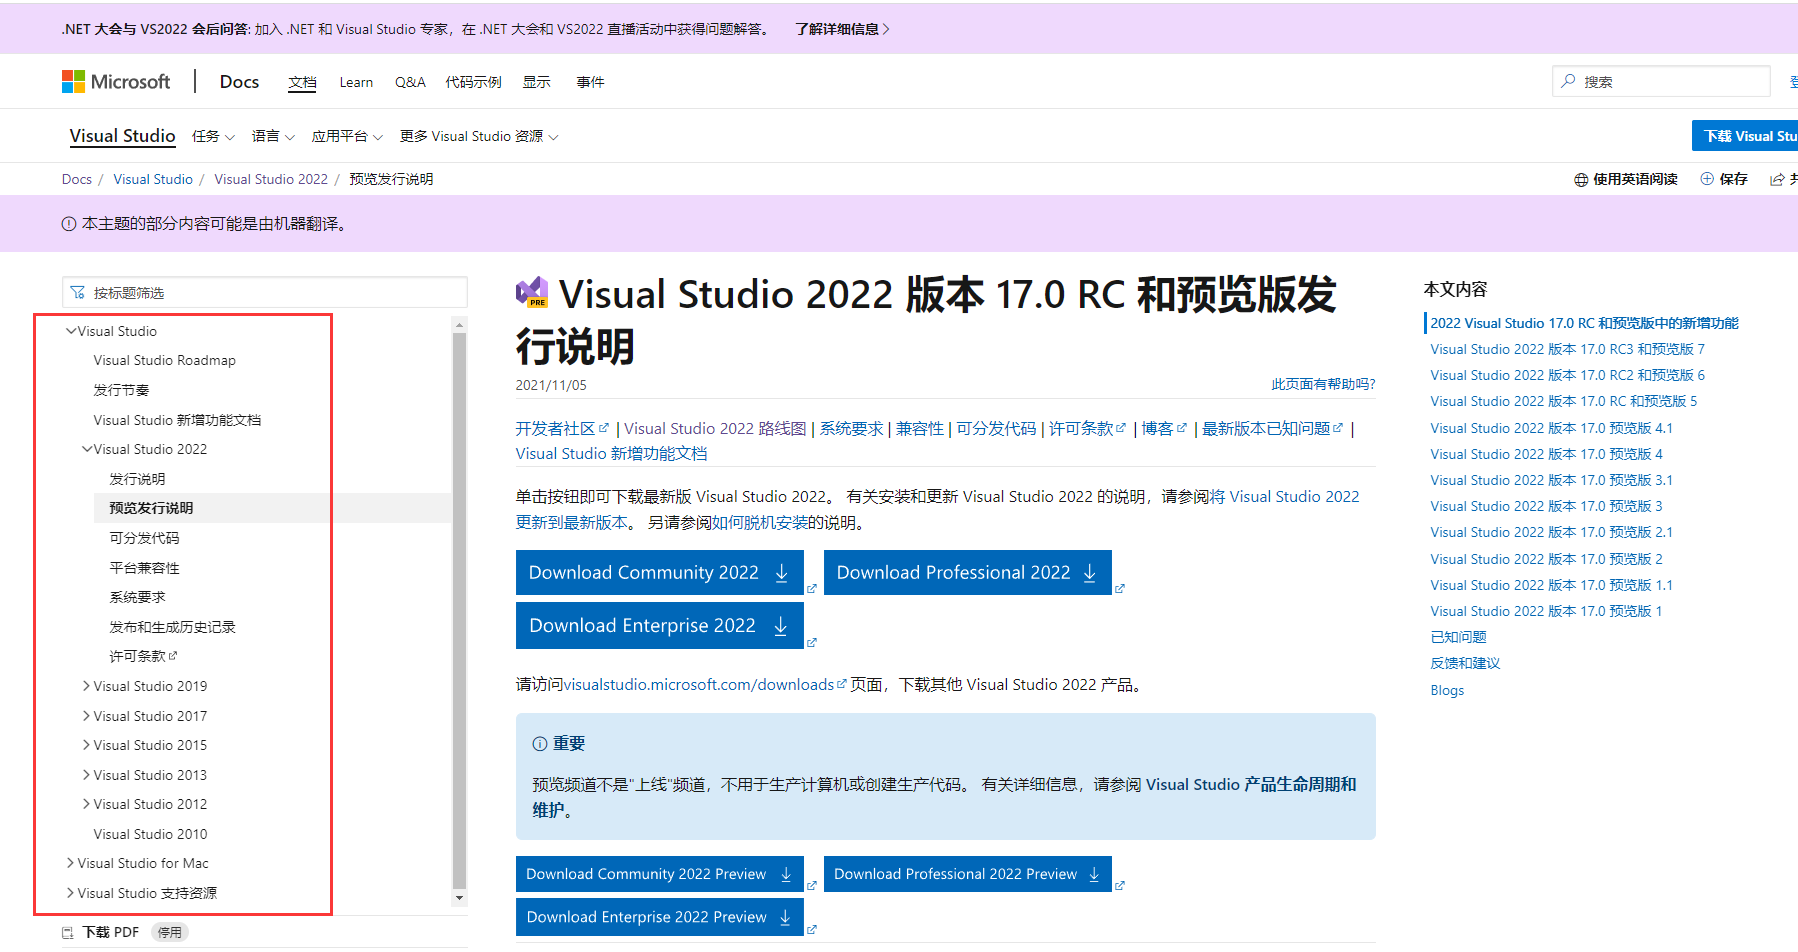Expand the Visual Studio 支持资源 node
The width and height of the screenshot is (1798, 952).
70,893
